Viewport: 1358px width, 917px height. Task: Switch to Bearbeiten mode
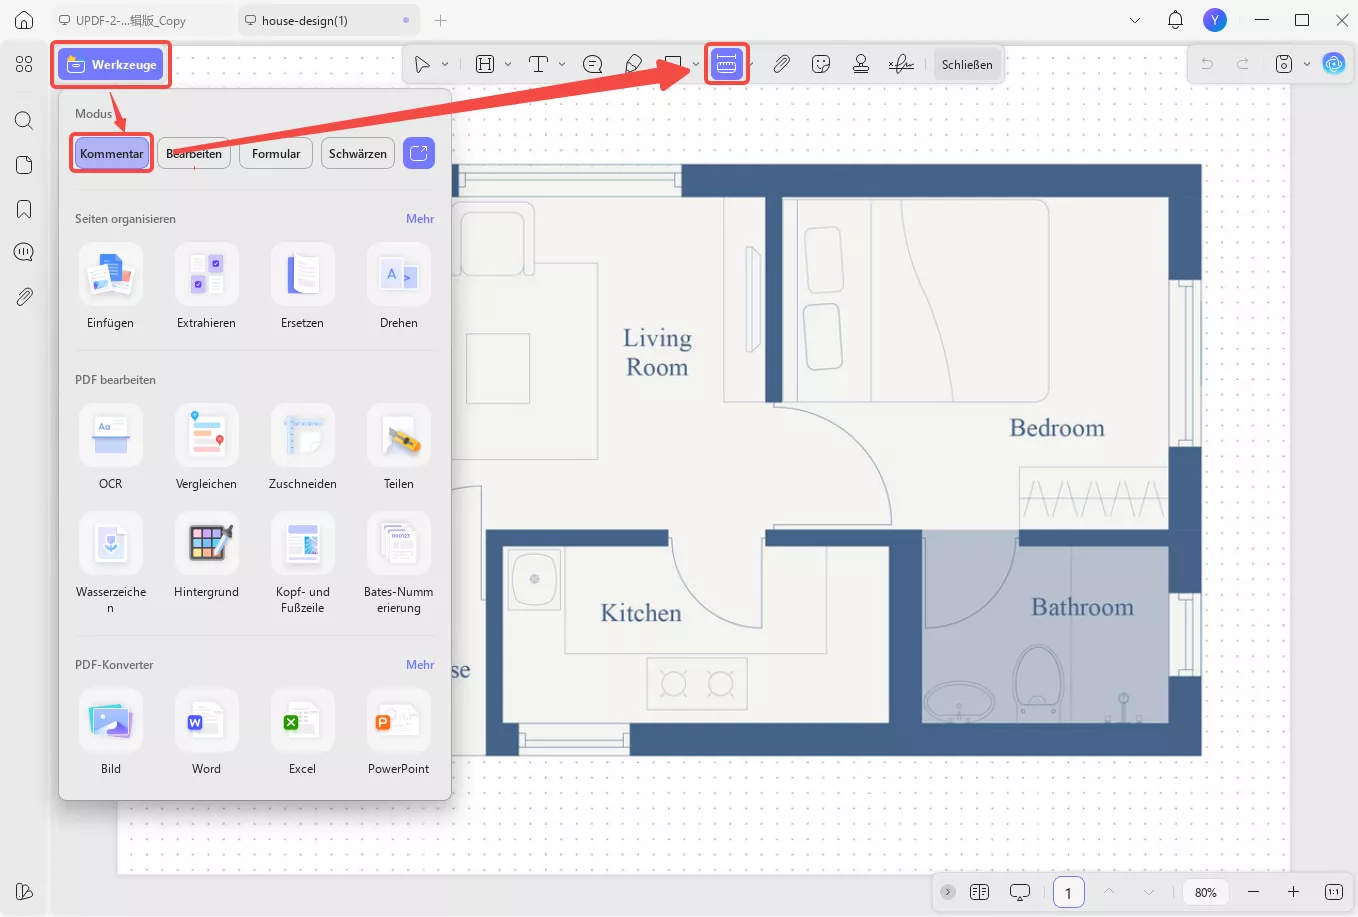click(194, 154)
